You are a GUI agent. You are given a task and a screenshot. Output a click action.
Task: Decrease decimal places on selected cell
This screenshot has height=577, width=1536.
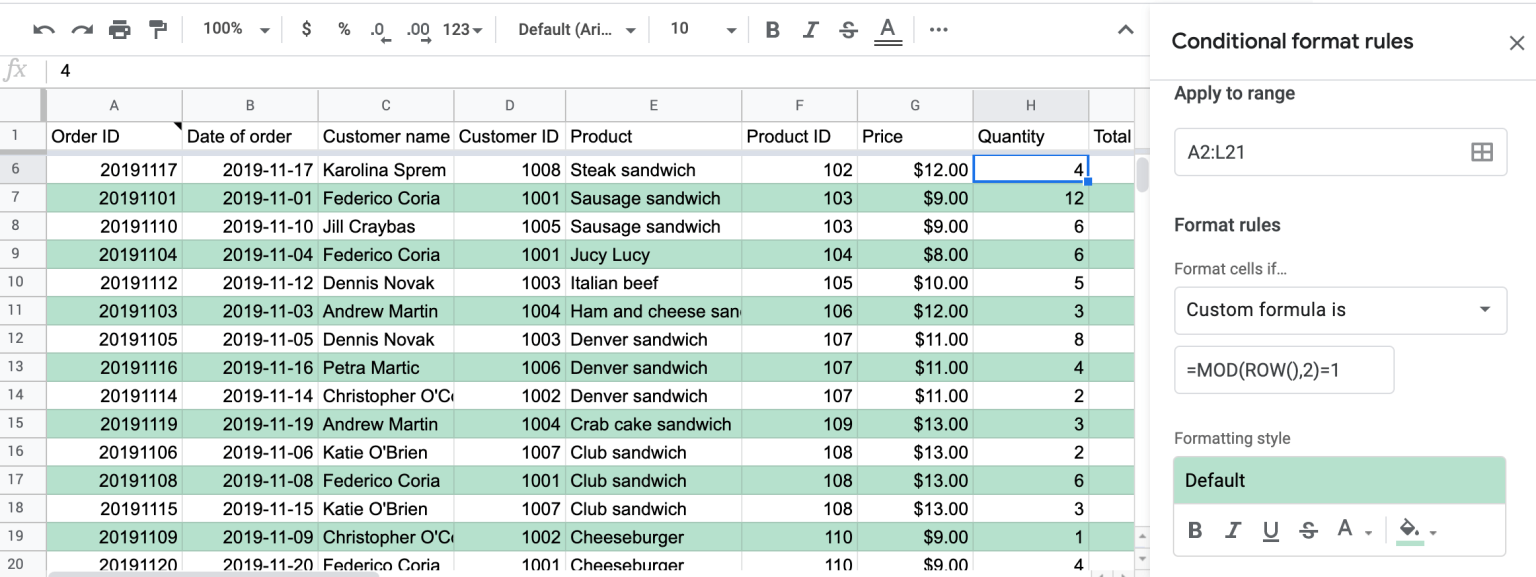381,29
